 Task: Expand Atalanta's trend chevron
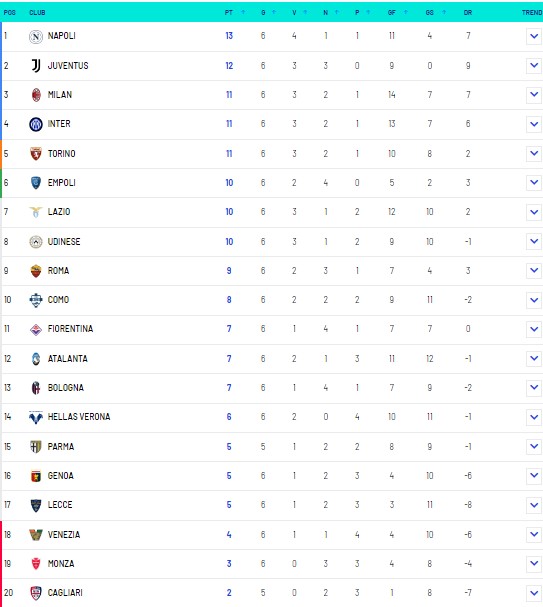click(x=534, y=358)
